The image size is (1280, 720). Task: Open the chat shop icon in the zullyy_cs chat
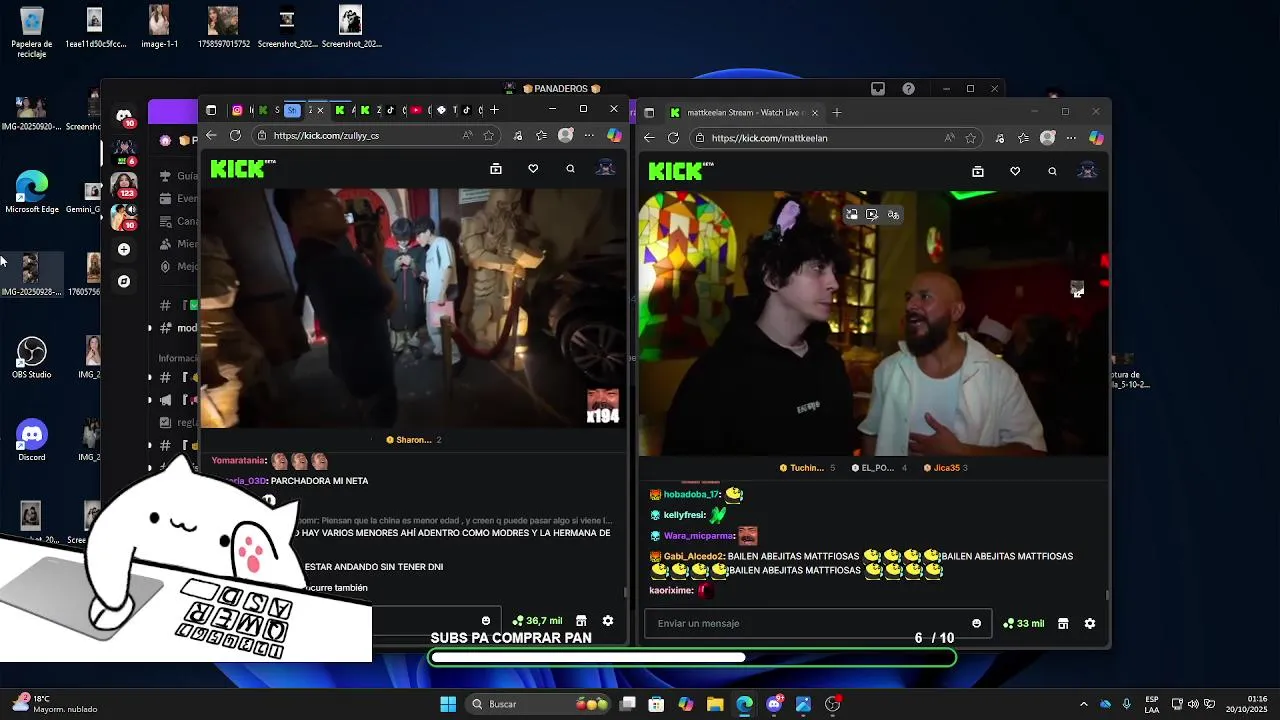click(x=581, y=621)
